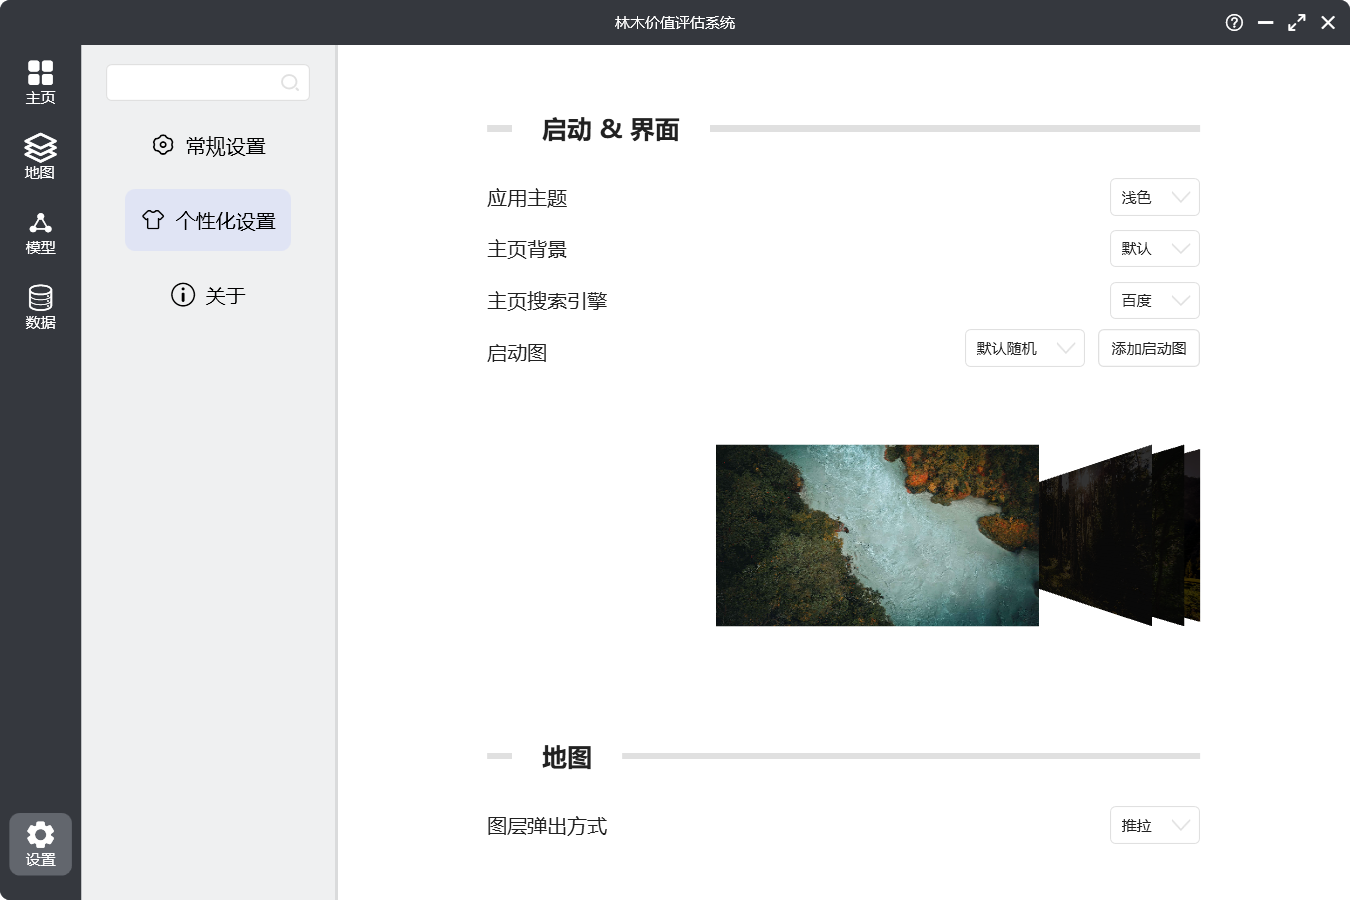This screenshot has width=1350, height=900.
Task: Click the shirt icon beside 个性化设置
Action: (x=152, y=220)
